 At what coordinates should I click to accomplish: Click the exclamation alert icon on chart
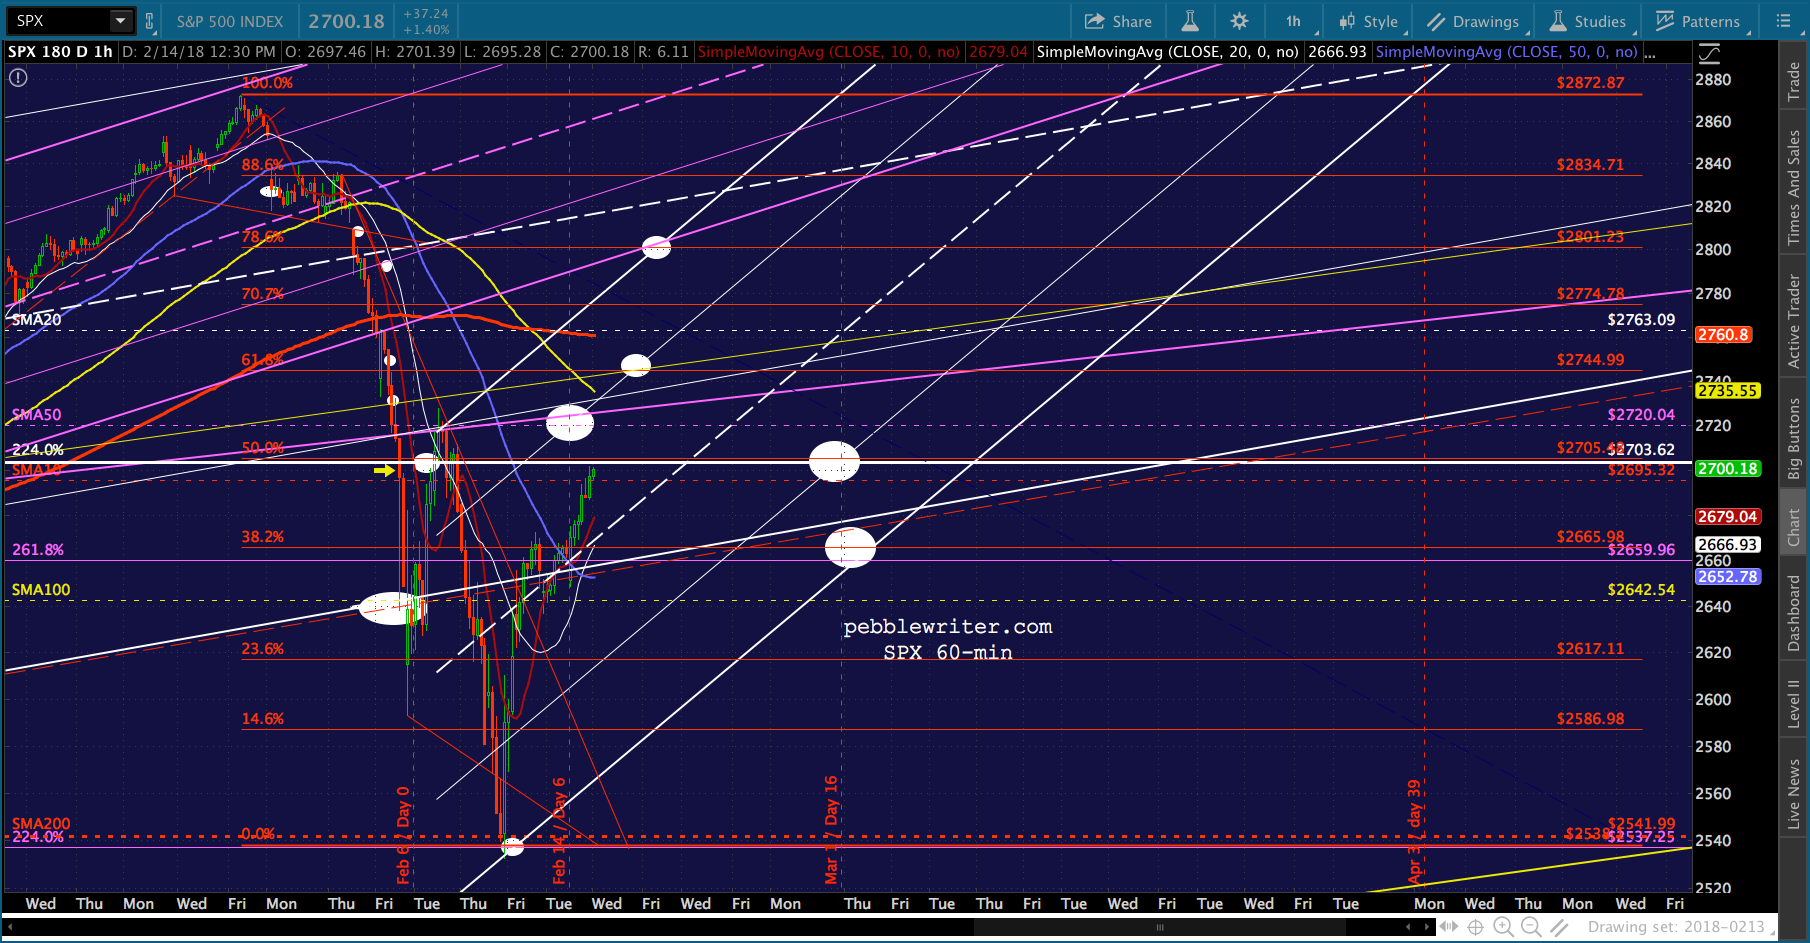[18, 77]
